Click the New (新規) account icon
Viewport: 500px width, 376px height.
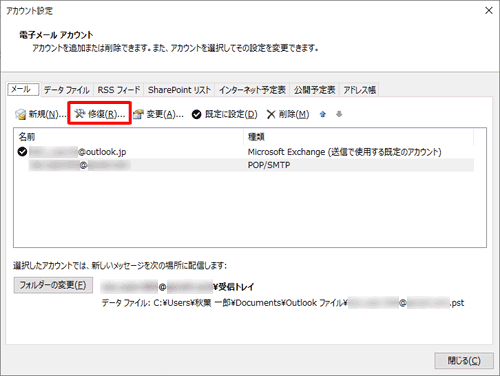(20, 114)
